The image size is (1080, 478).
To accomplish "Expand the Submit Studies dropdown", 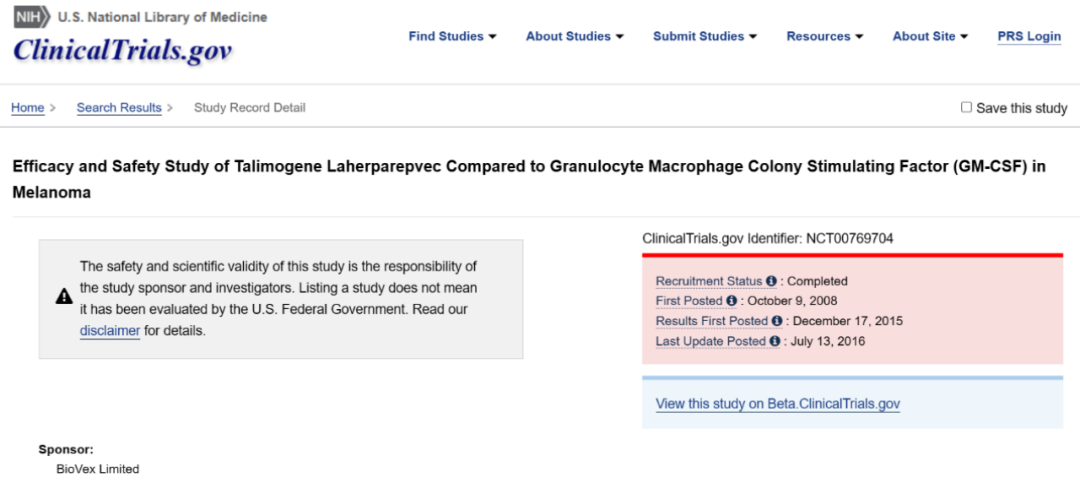I will pyautogui.click(x=704, y=36).
